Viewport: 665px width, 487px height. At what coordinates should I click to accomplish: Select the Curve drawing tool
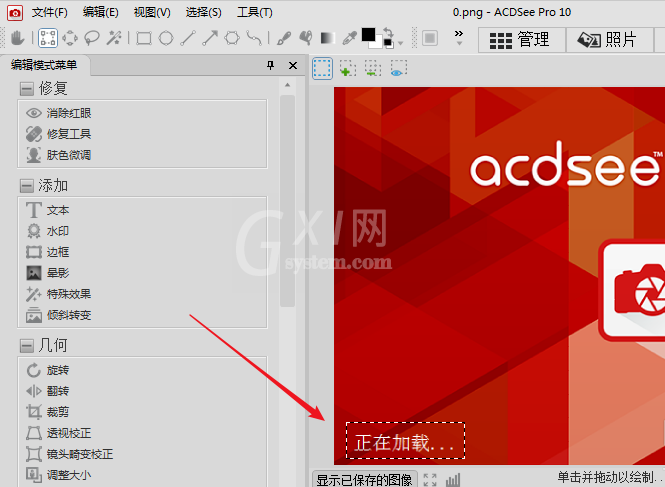[254, 38]
